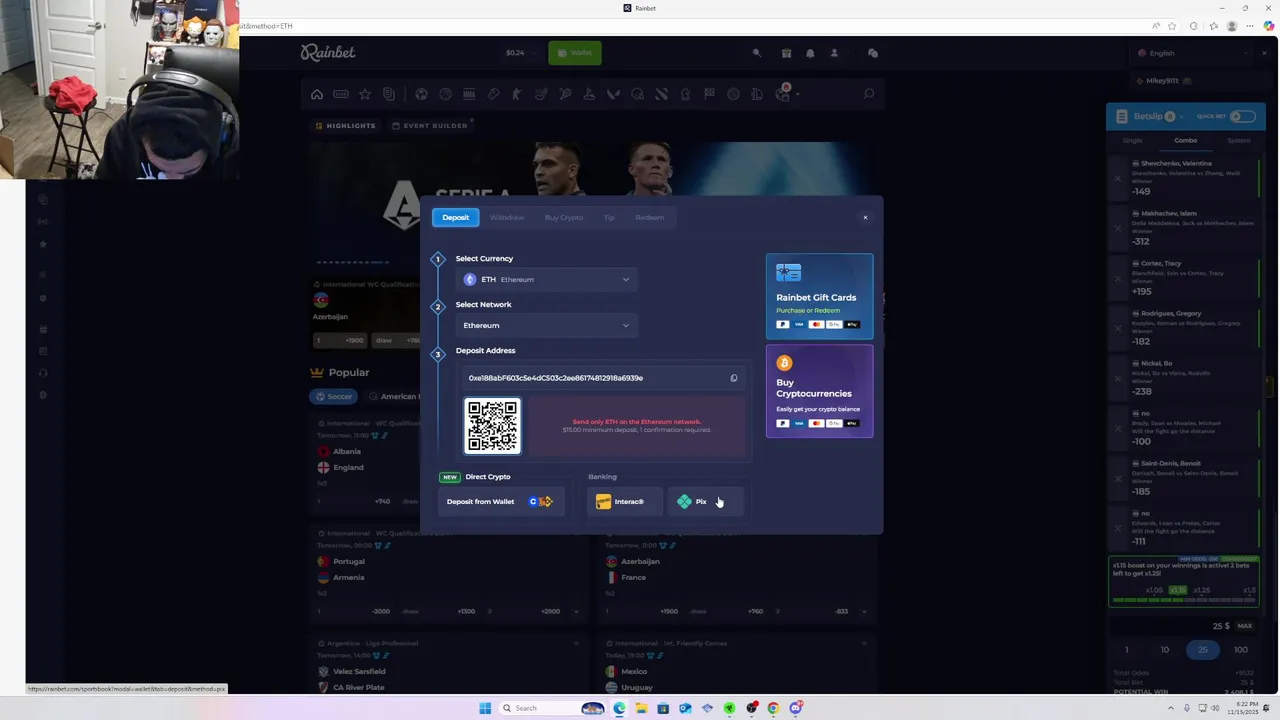Click the sportsbook search icon
The image size is (1280, 720).
click(x=868, y=94)
